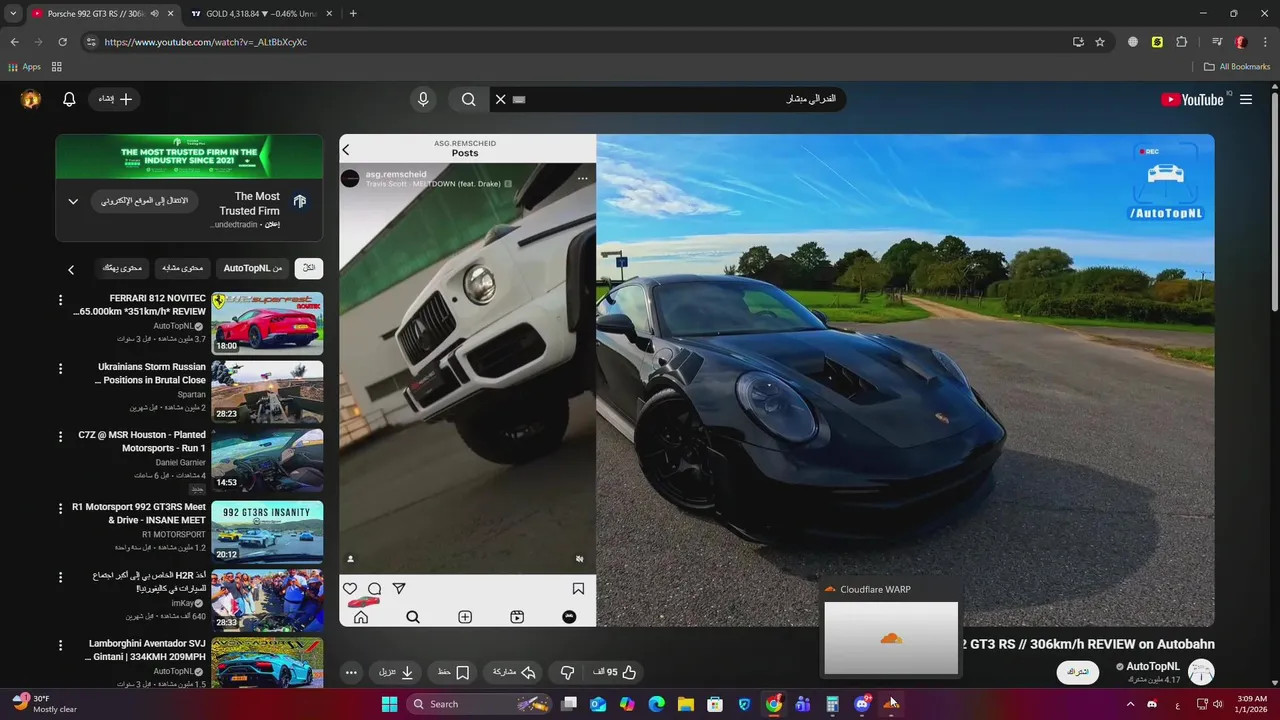Open the H2R video thumbnail
1280x720 pixels.
pos(267,600)
